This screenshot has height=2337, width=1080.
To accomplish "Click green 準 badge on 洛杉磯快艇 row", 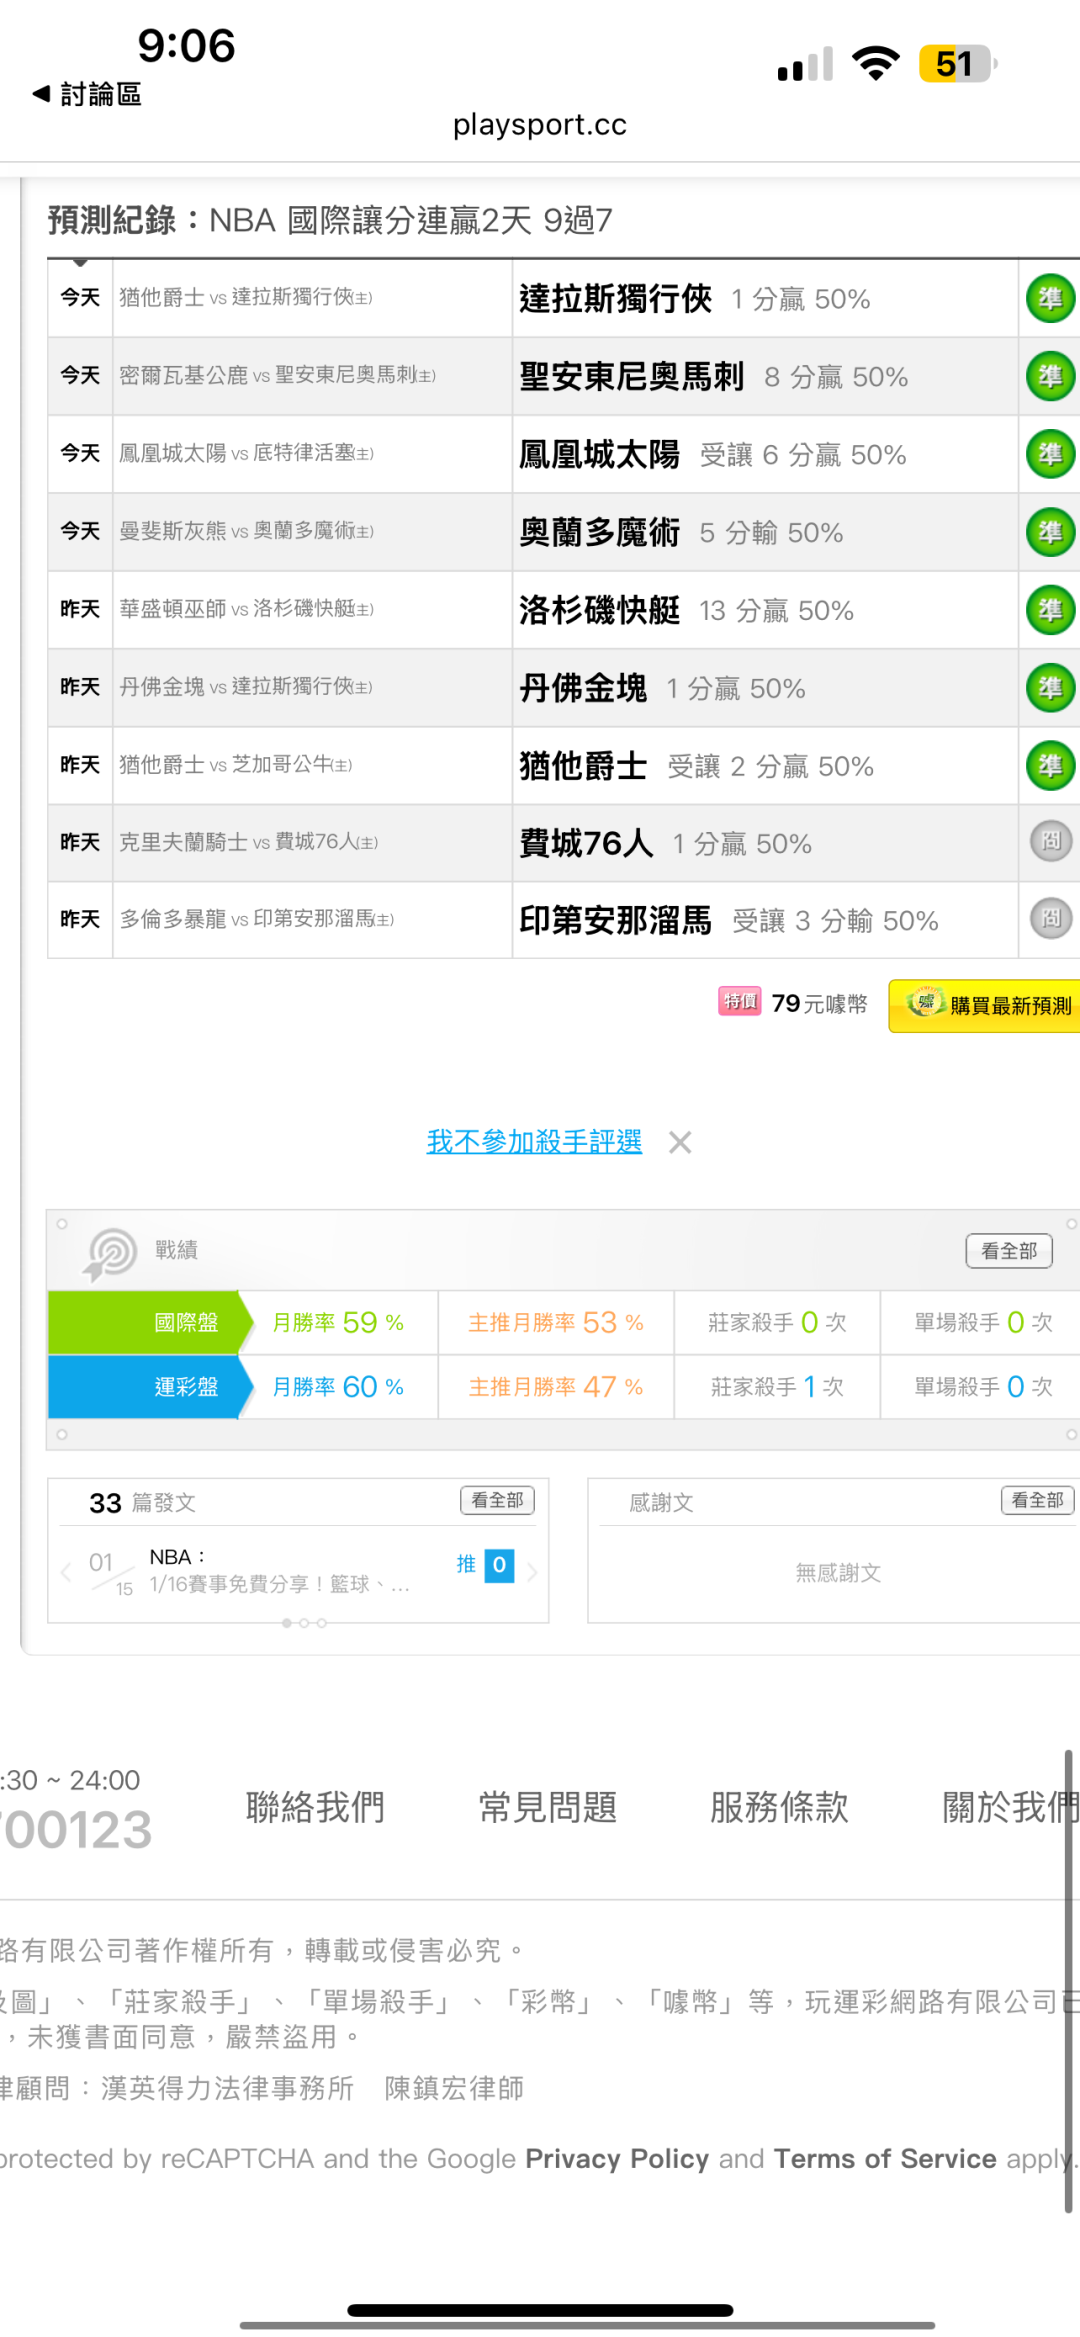I will coord(1050,610).
